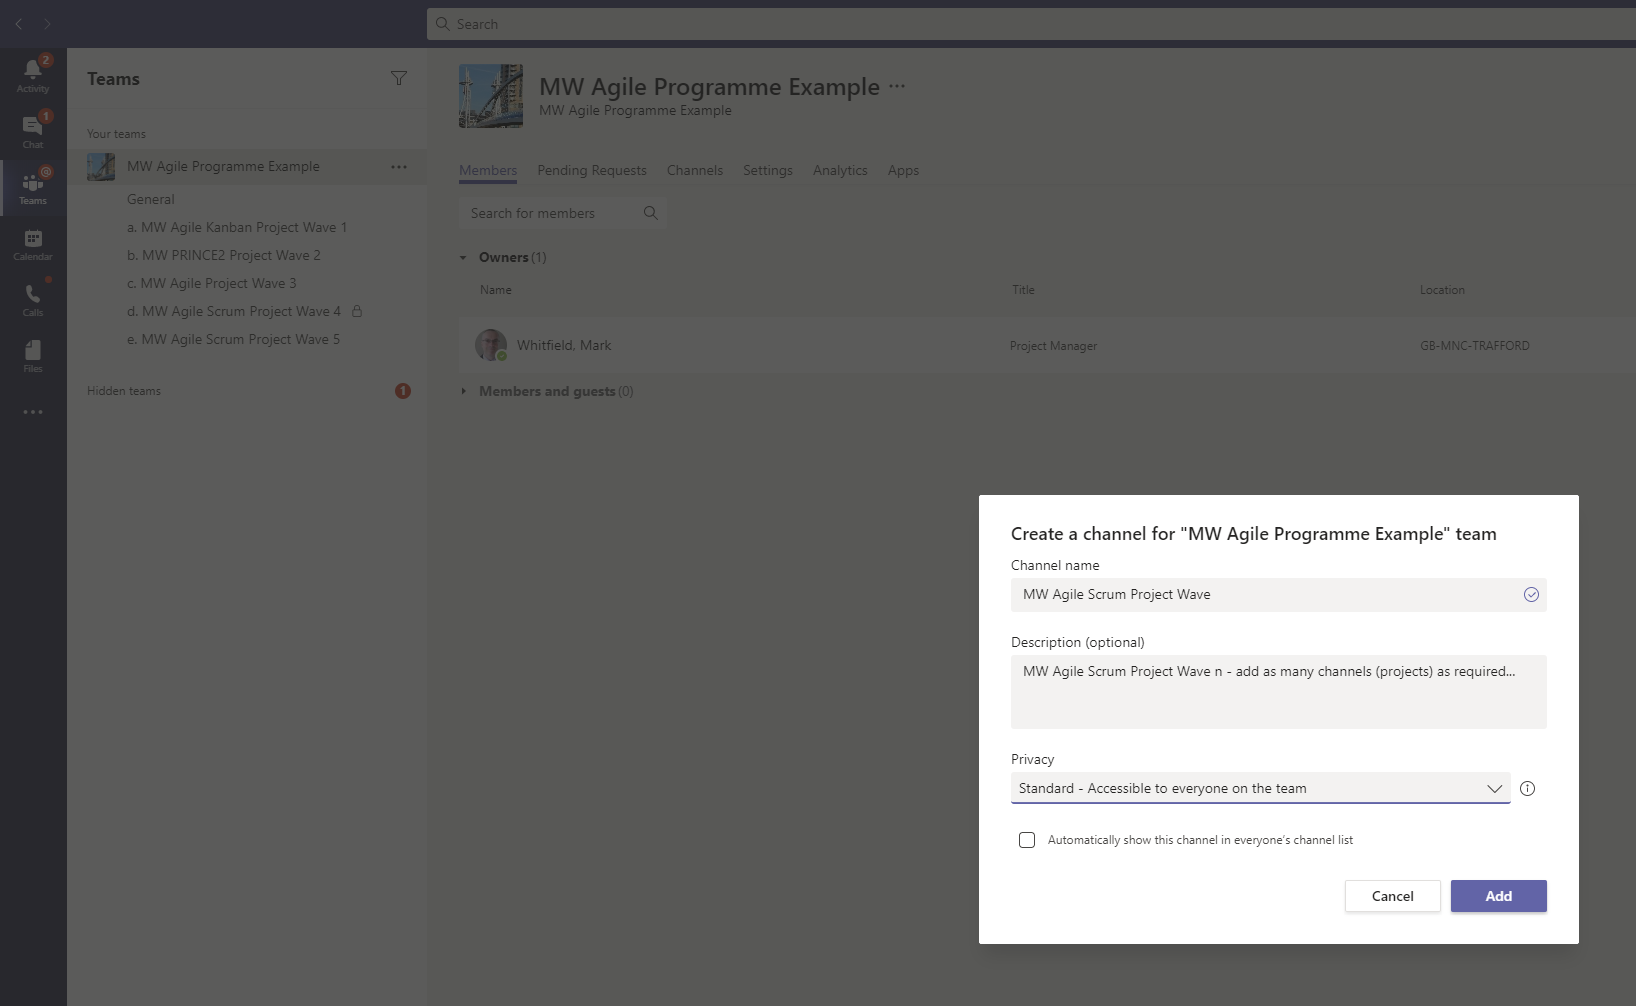
Task: Click the Add button
Action: pyautogui.click(x=1498, y=896)
